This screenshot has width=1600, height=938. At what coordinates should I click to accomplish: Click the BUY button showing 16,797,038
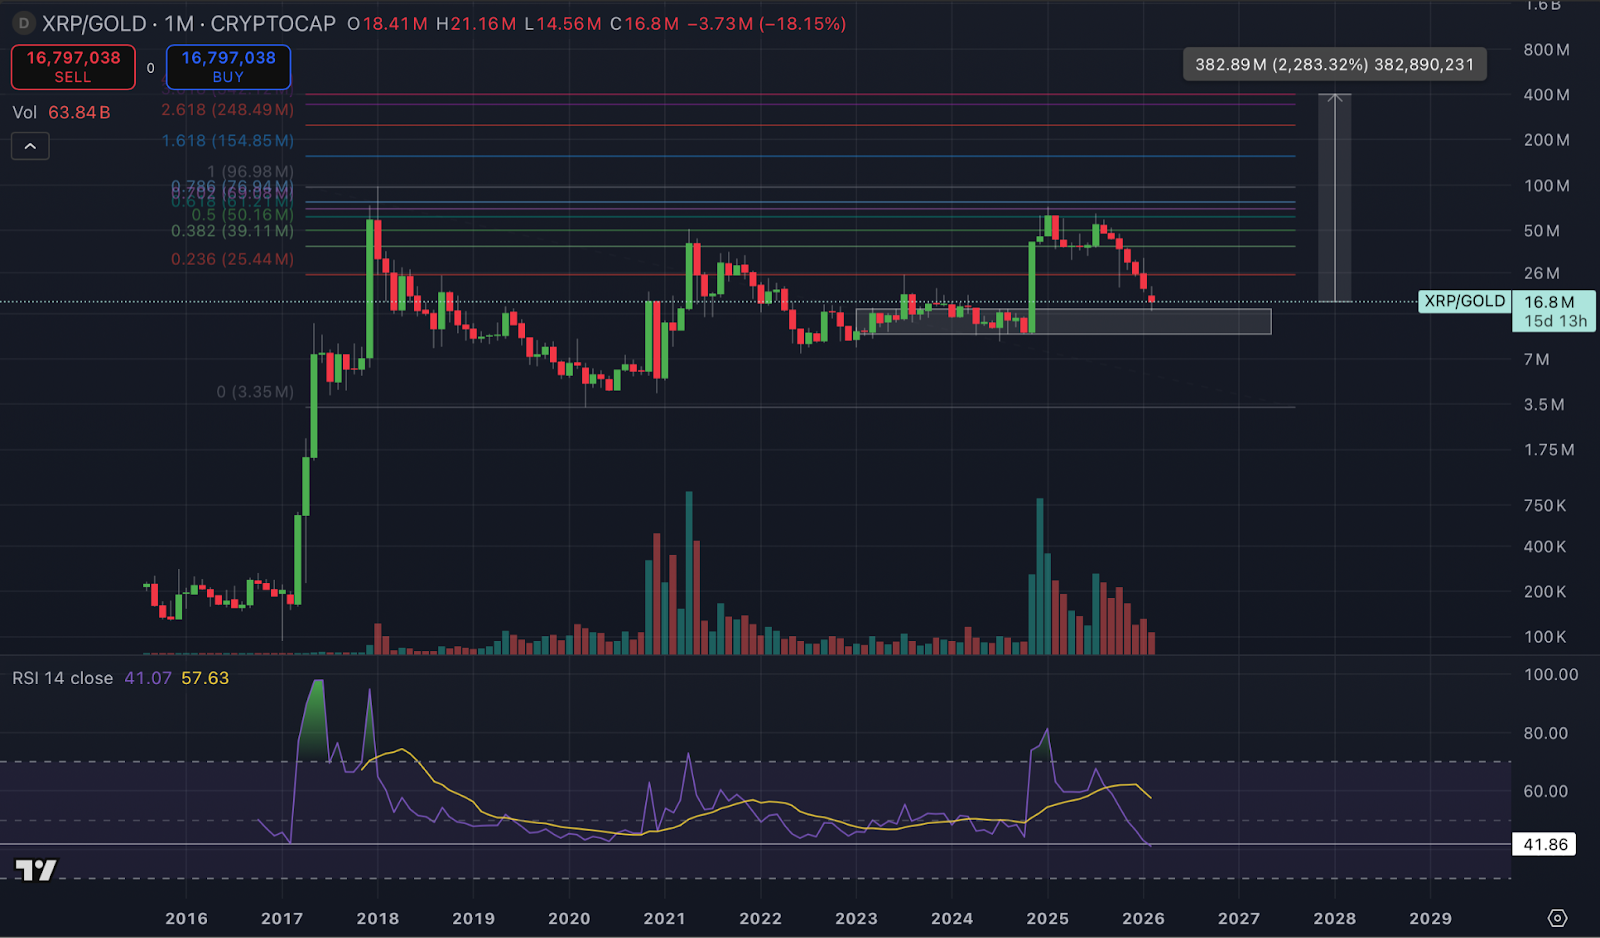click(x=228, y=66)
